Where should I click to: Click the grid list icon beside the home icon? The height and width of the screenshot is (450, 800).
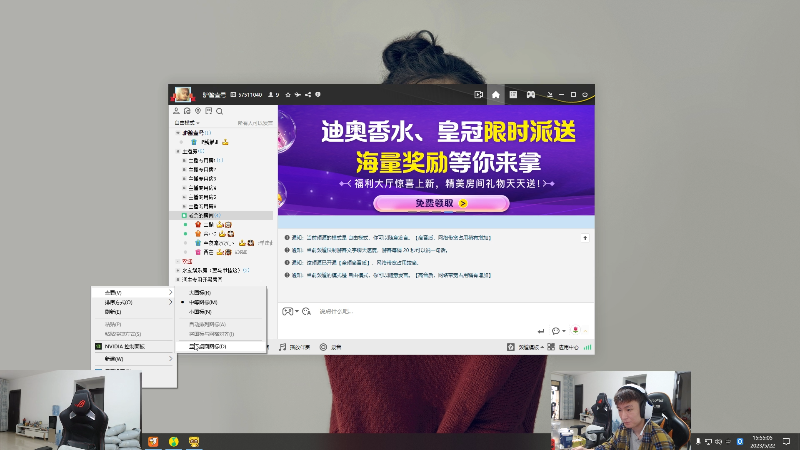coord(513,95)
